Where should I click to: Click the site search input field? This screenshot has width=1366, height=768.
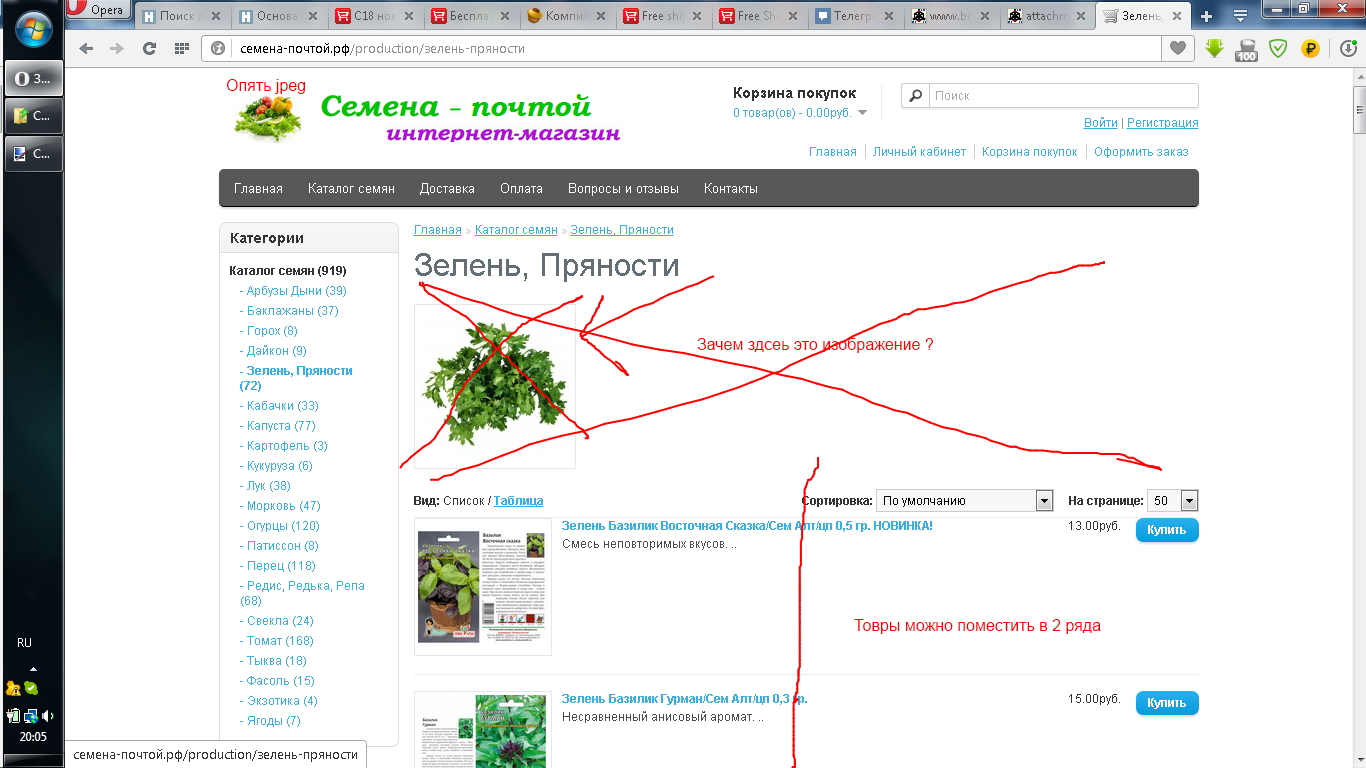pyautogui.click(x=1062, y=96)
